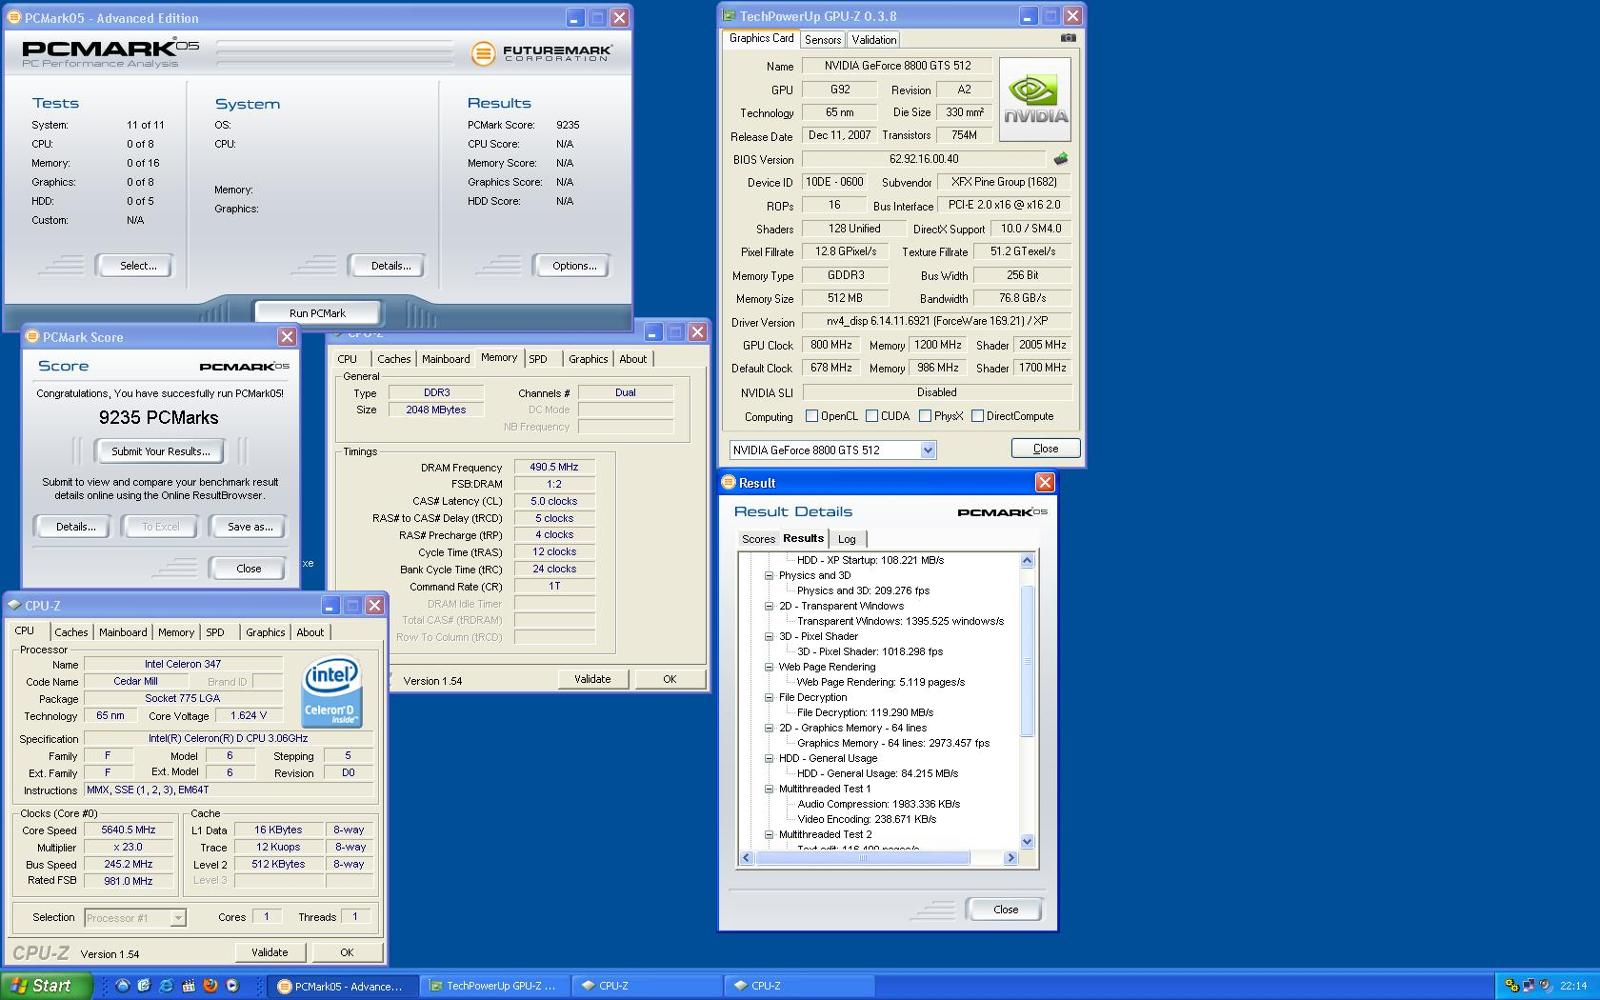Click the media player quick launch icon
Image resolution: width=1600 pixels, height=1000 pixels.
point(232,986)
